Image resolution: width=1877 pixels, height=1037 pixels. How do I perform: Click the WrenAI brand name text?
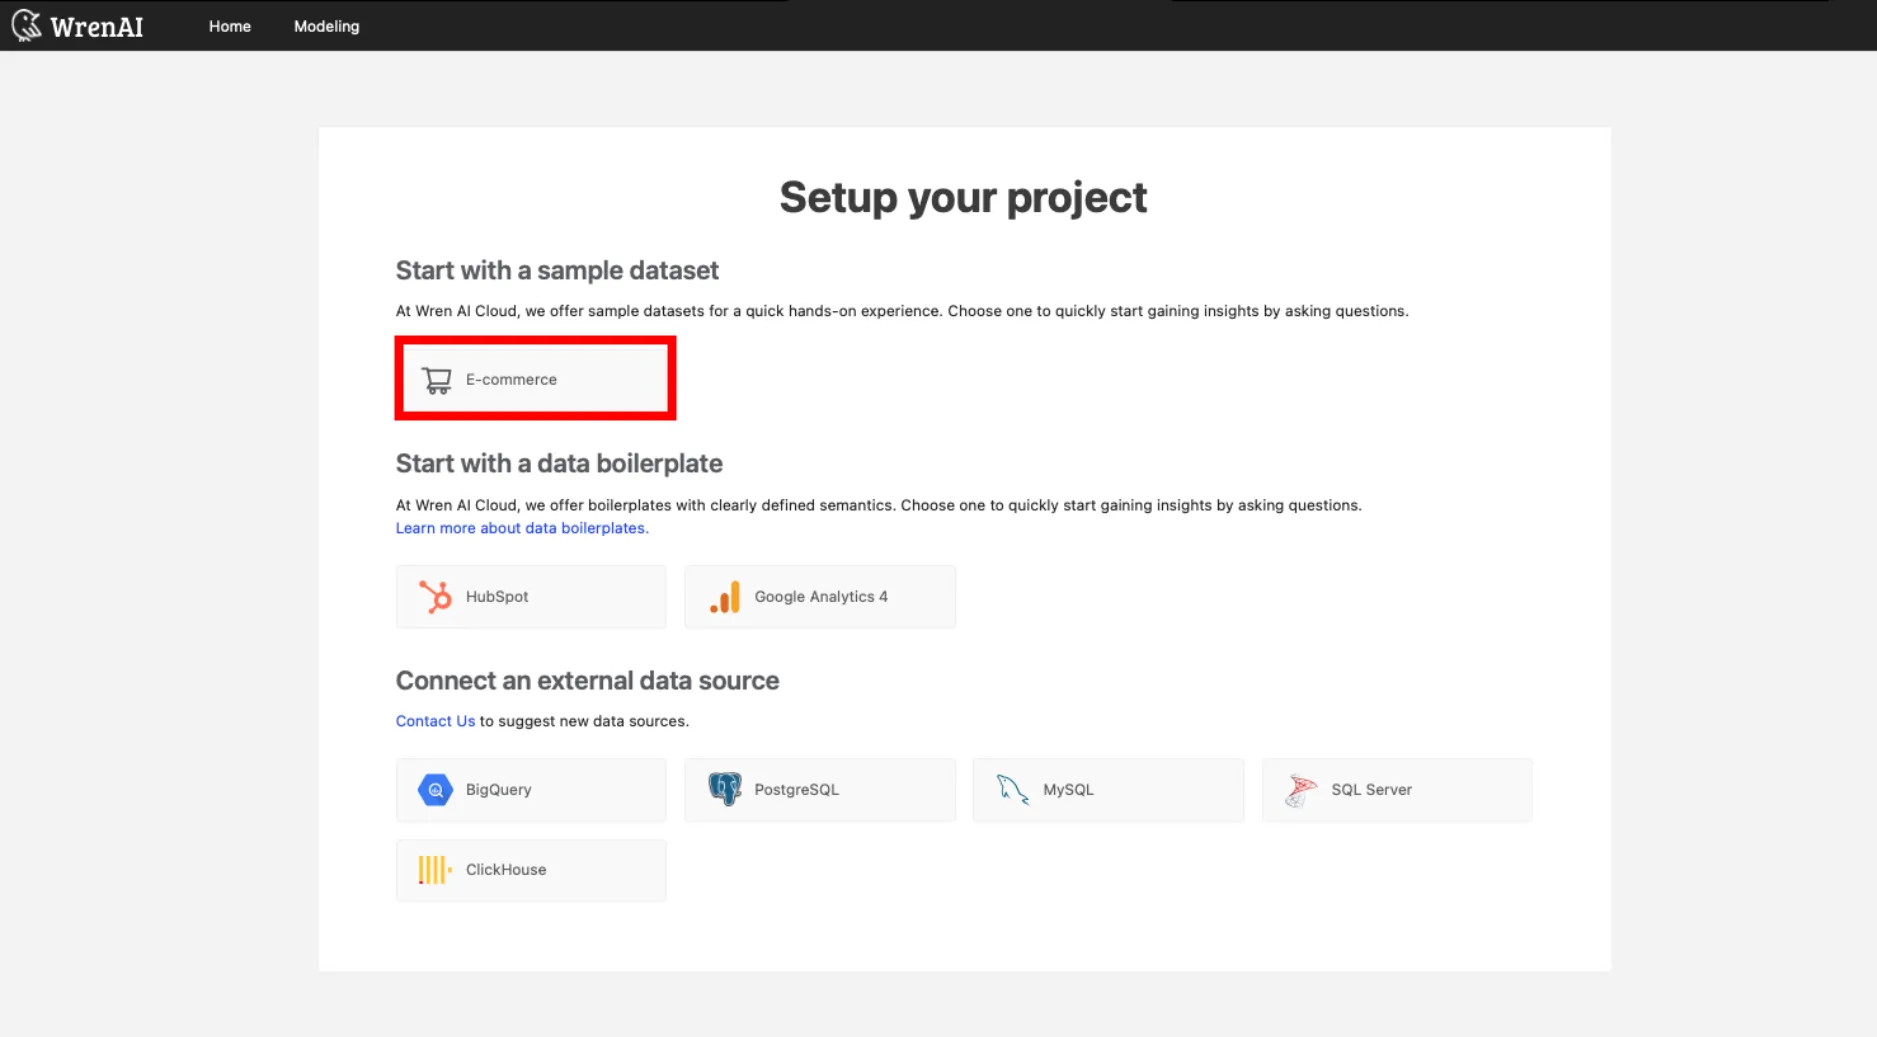click(97, 27)
